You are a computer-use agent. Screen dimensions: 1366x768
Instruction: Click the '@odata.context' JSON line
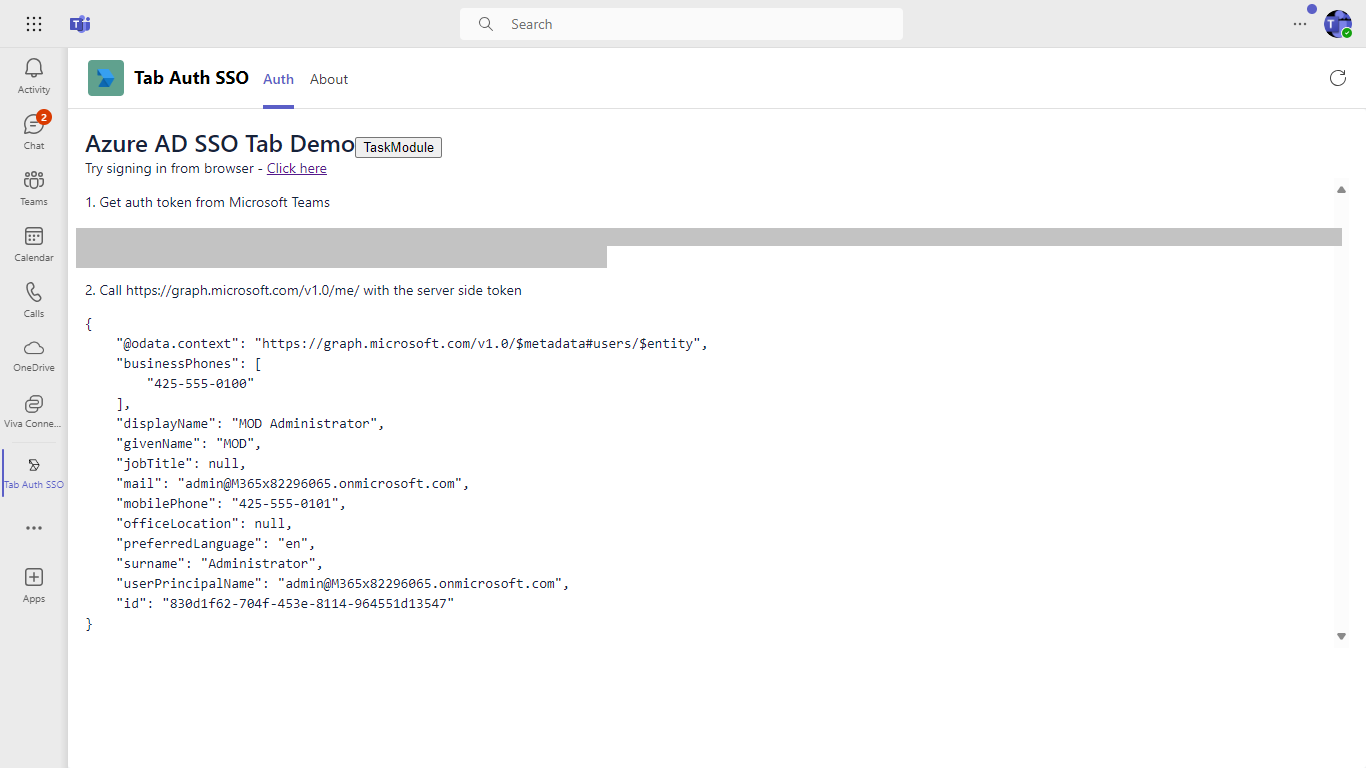(x=412, y=343)
